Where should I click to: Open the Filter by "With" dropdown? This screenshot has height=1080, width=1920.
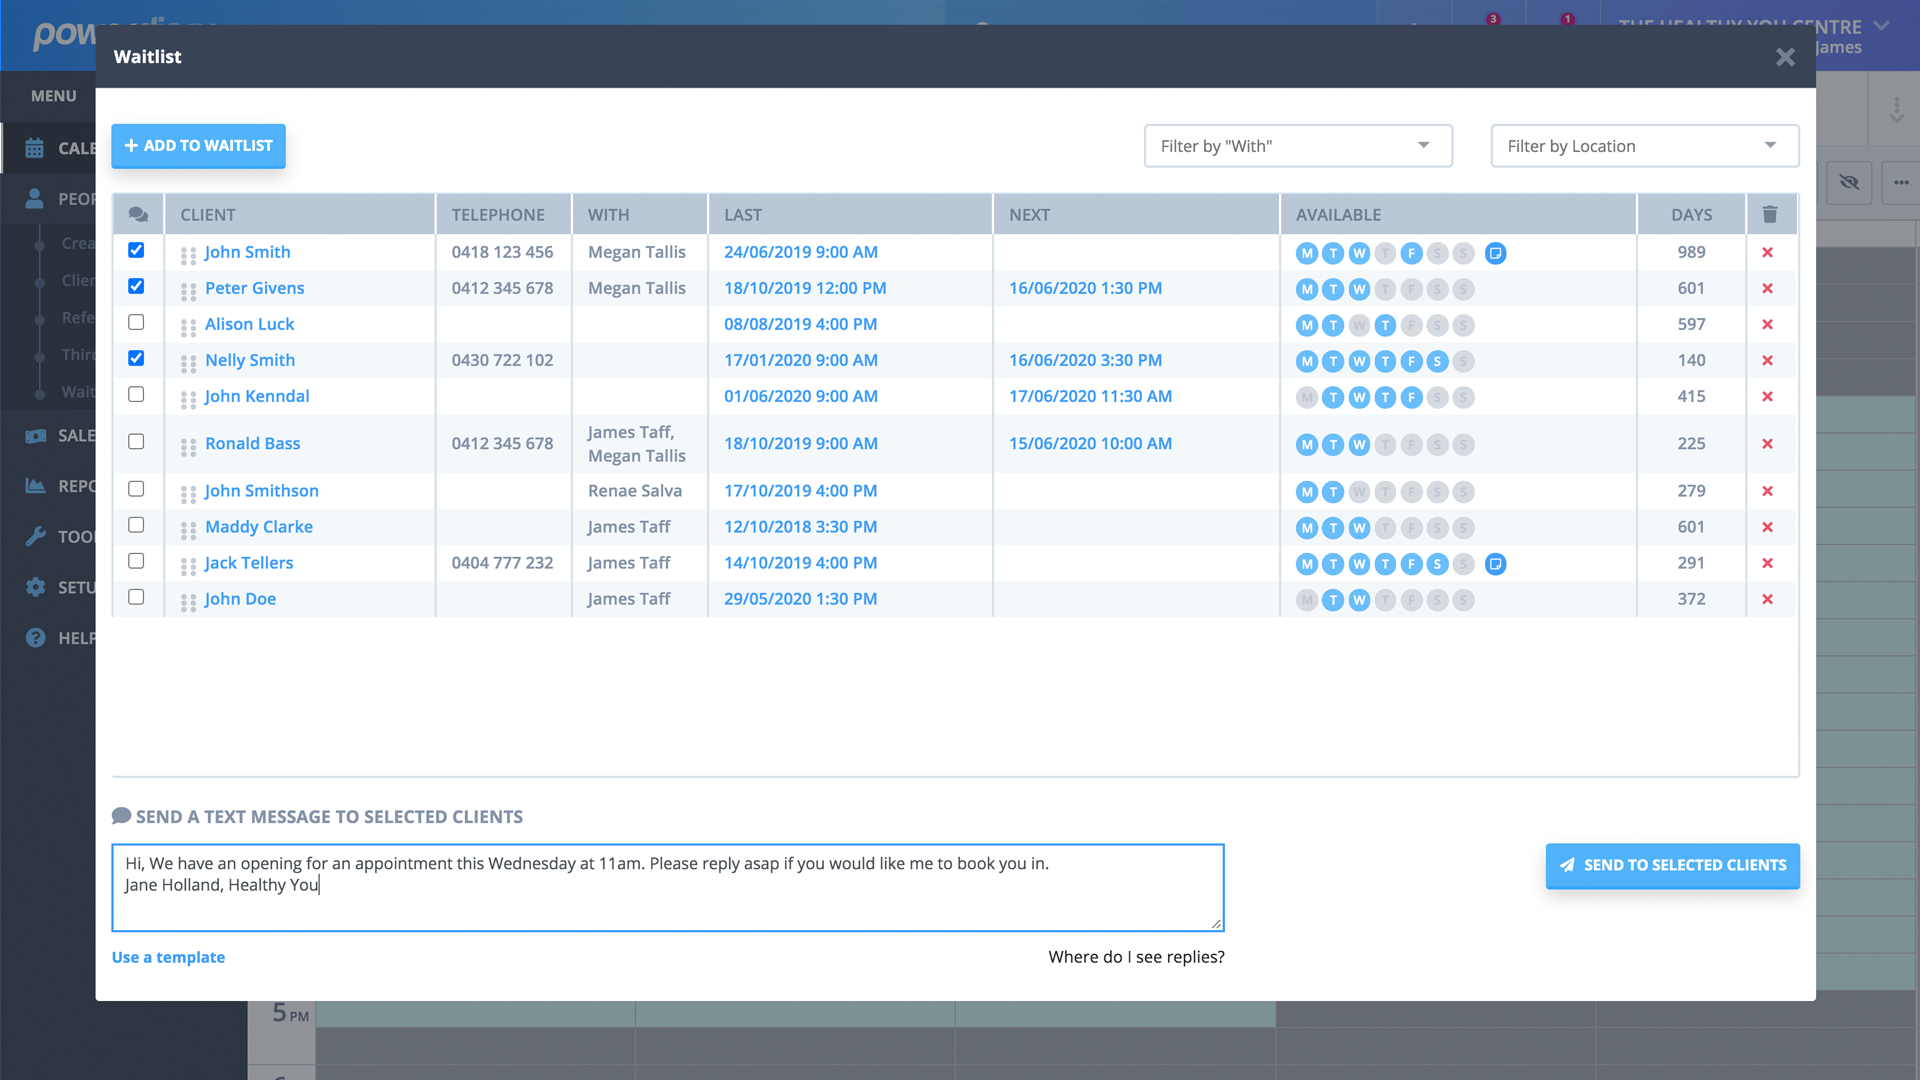click(1297, 146)
